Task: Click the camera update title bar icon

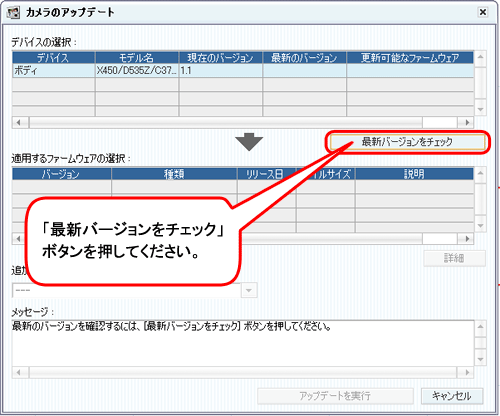Action: pos(14,13)
